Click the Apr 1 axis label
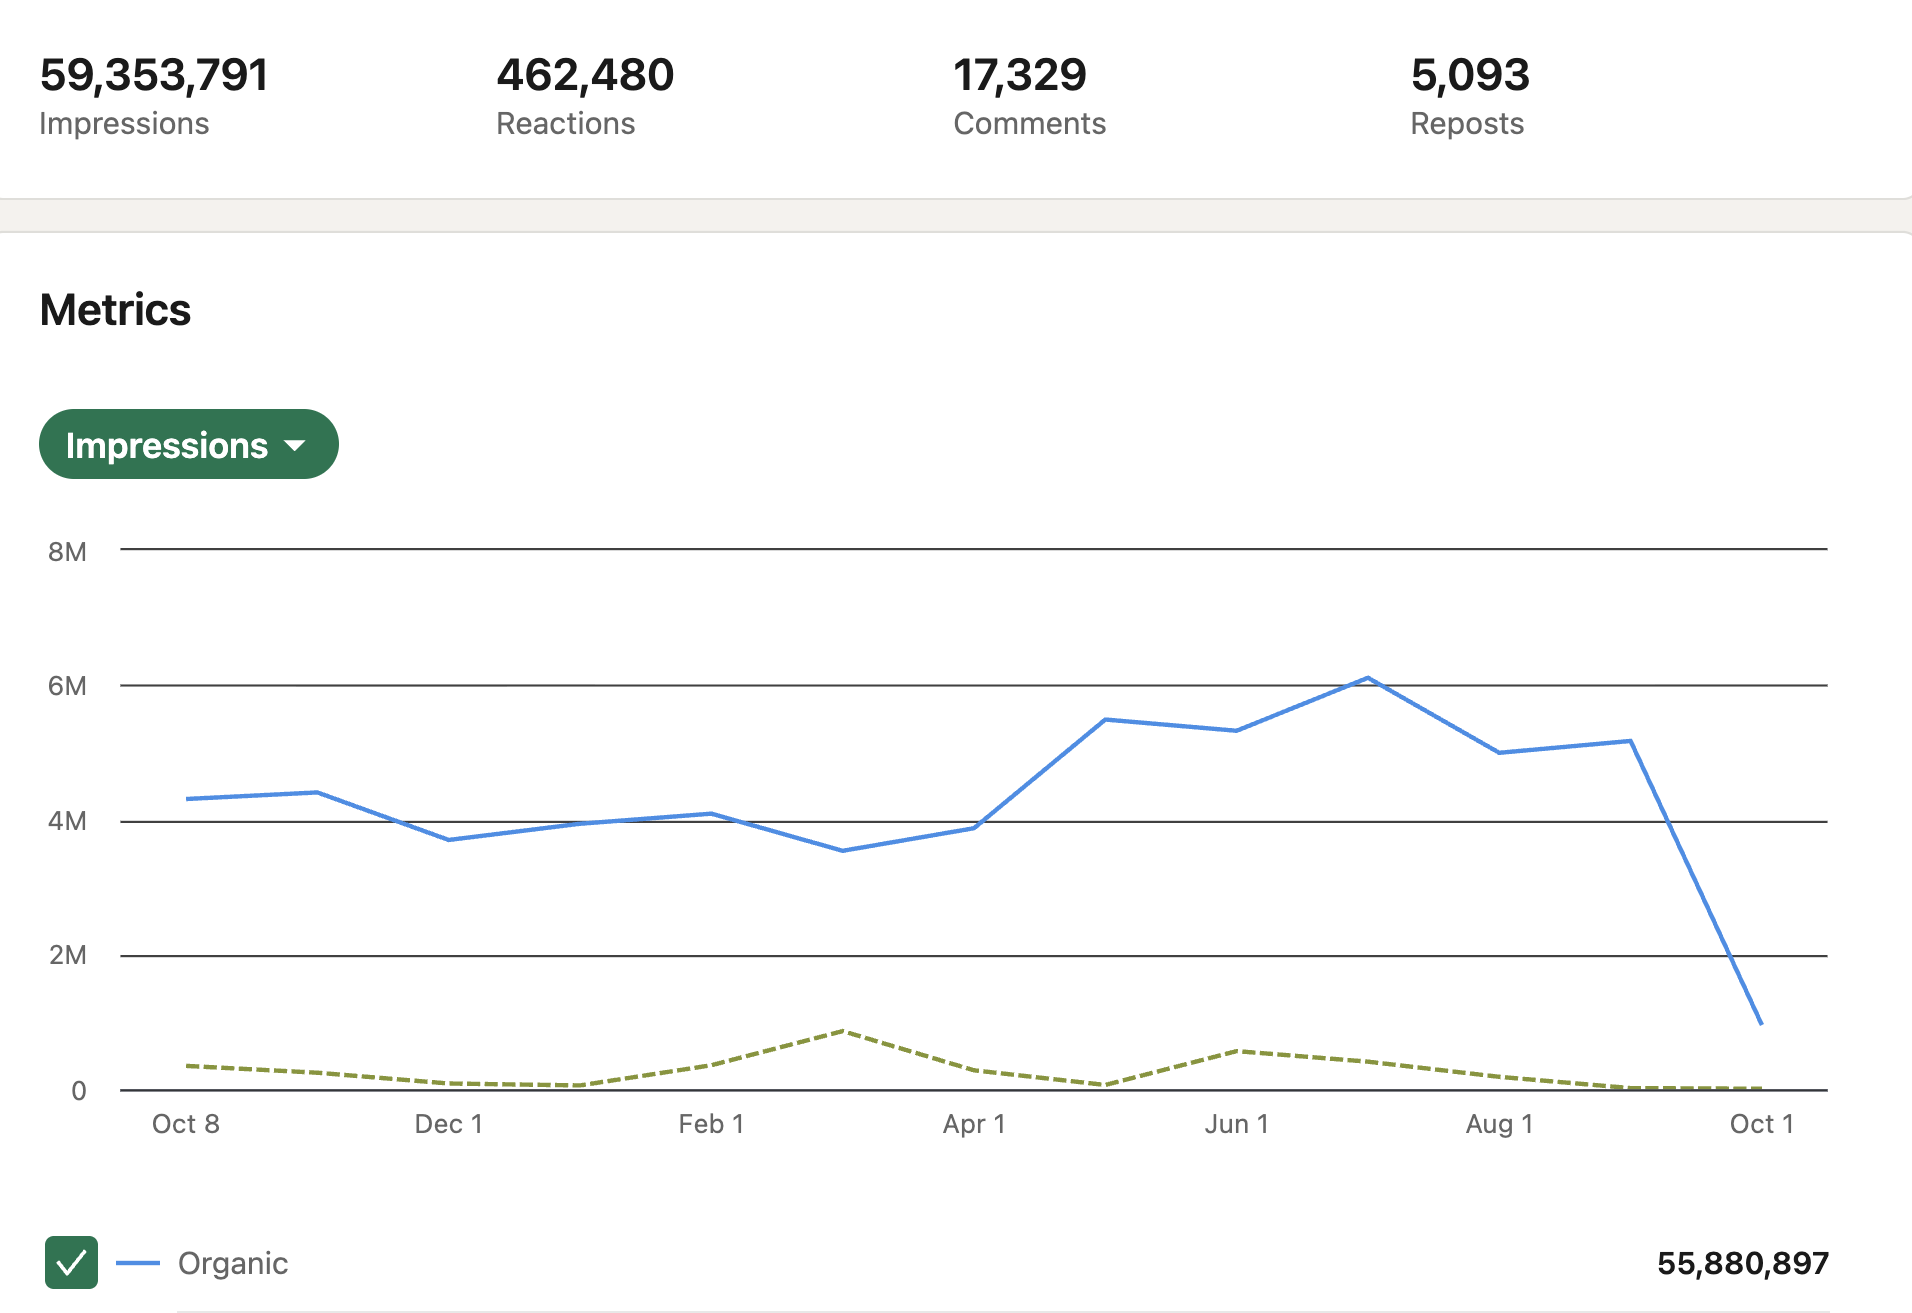Image resolution: width=1912 pixels, height=1313 pixels. click(974, 1124)
